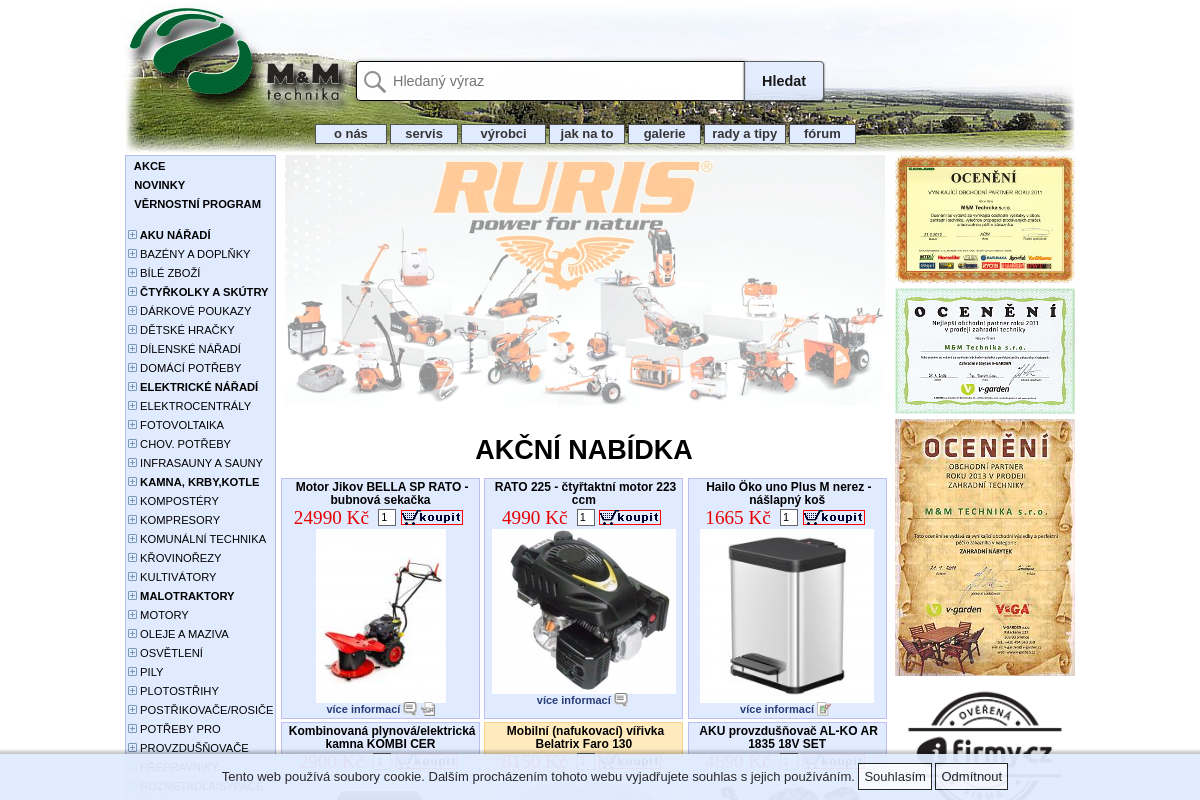Click koupit cart icon for Hailo Öko bin
This screenshot has width=1200, height=800.
(834, 517)
